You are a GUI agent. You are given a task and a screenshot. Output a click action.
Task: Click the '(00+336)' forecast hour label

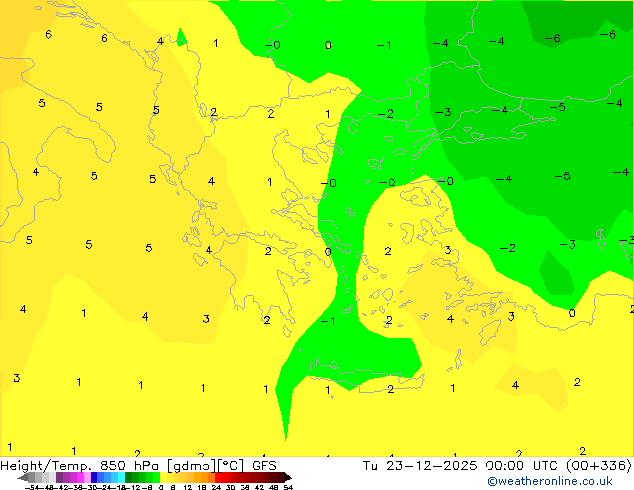598,466
